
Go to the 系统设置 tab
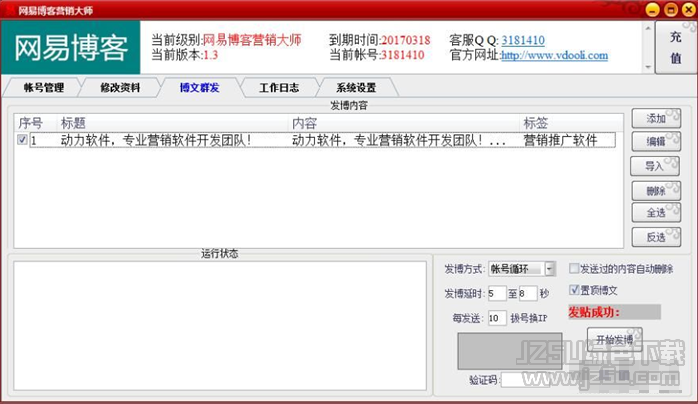point(356,87)
